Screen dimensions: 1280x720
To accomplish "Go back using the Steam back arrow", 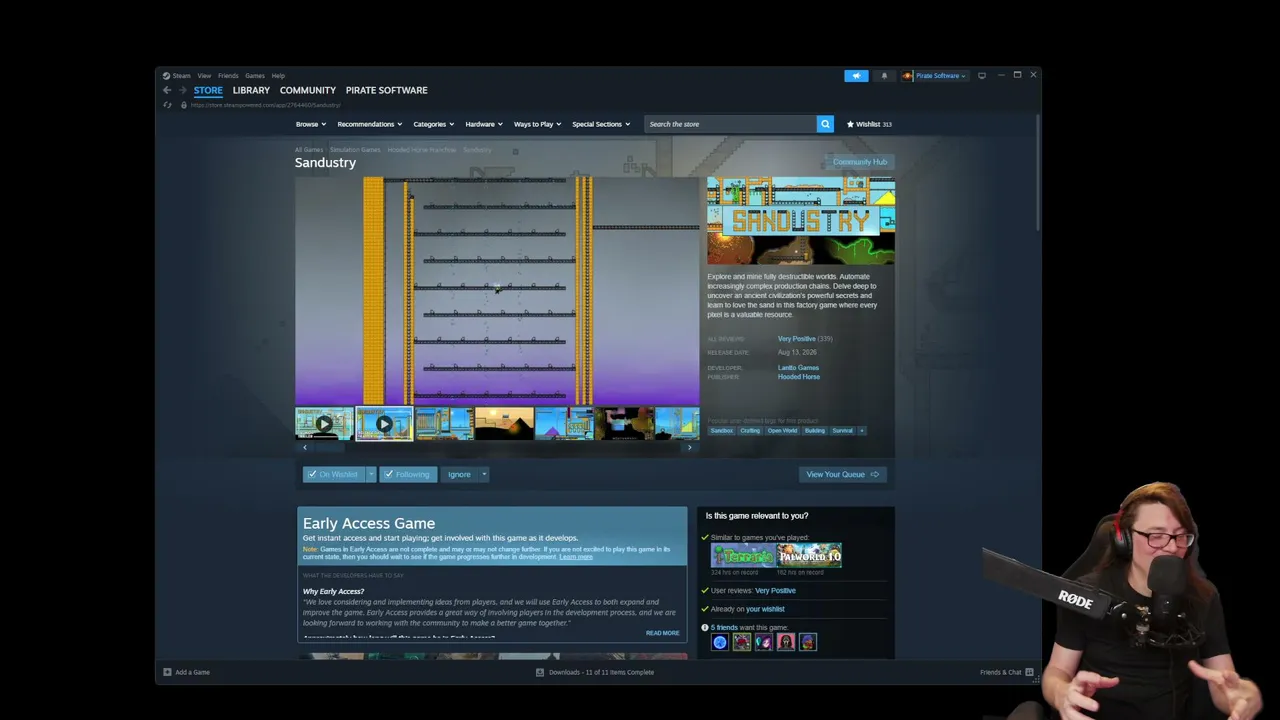I will pos(167,90).
